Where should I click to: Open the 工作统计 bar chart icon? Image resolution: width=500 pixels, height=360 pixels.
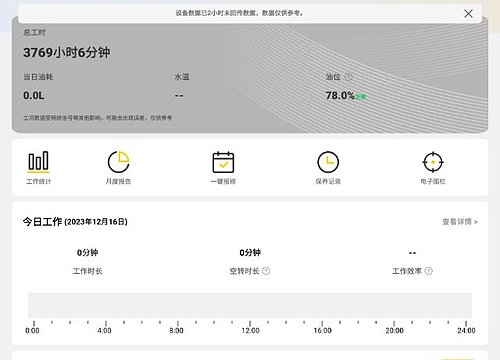pyautogui.click(x=38, y=162)
